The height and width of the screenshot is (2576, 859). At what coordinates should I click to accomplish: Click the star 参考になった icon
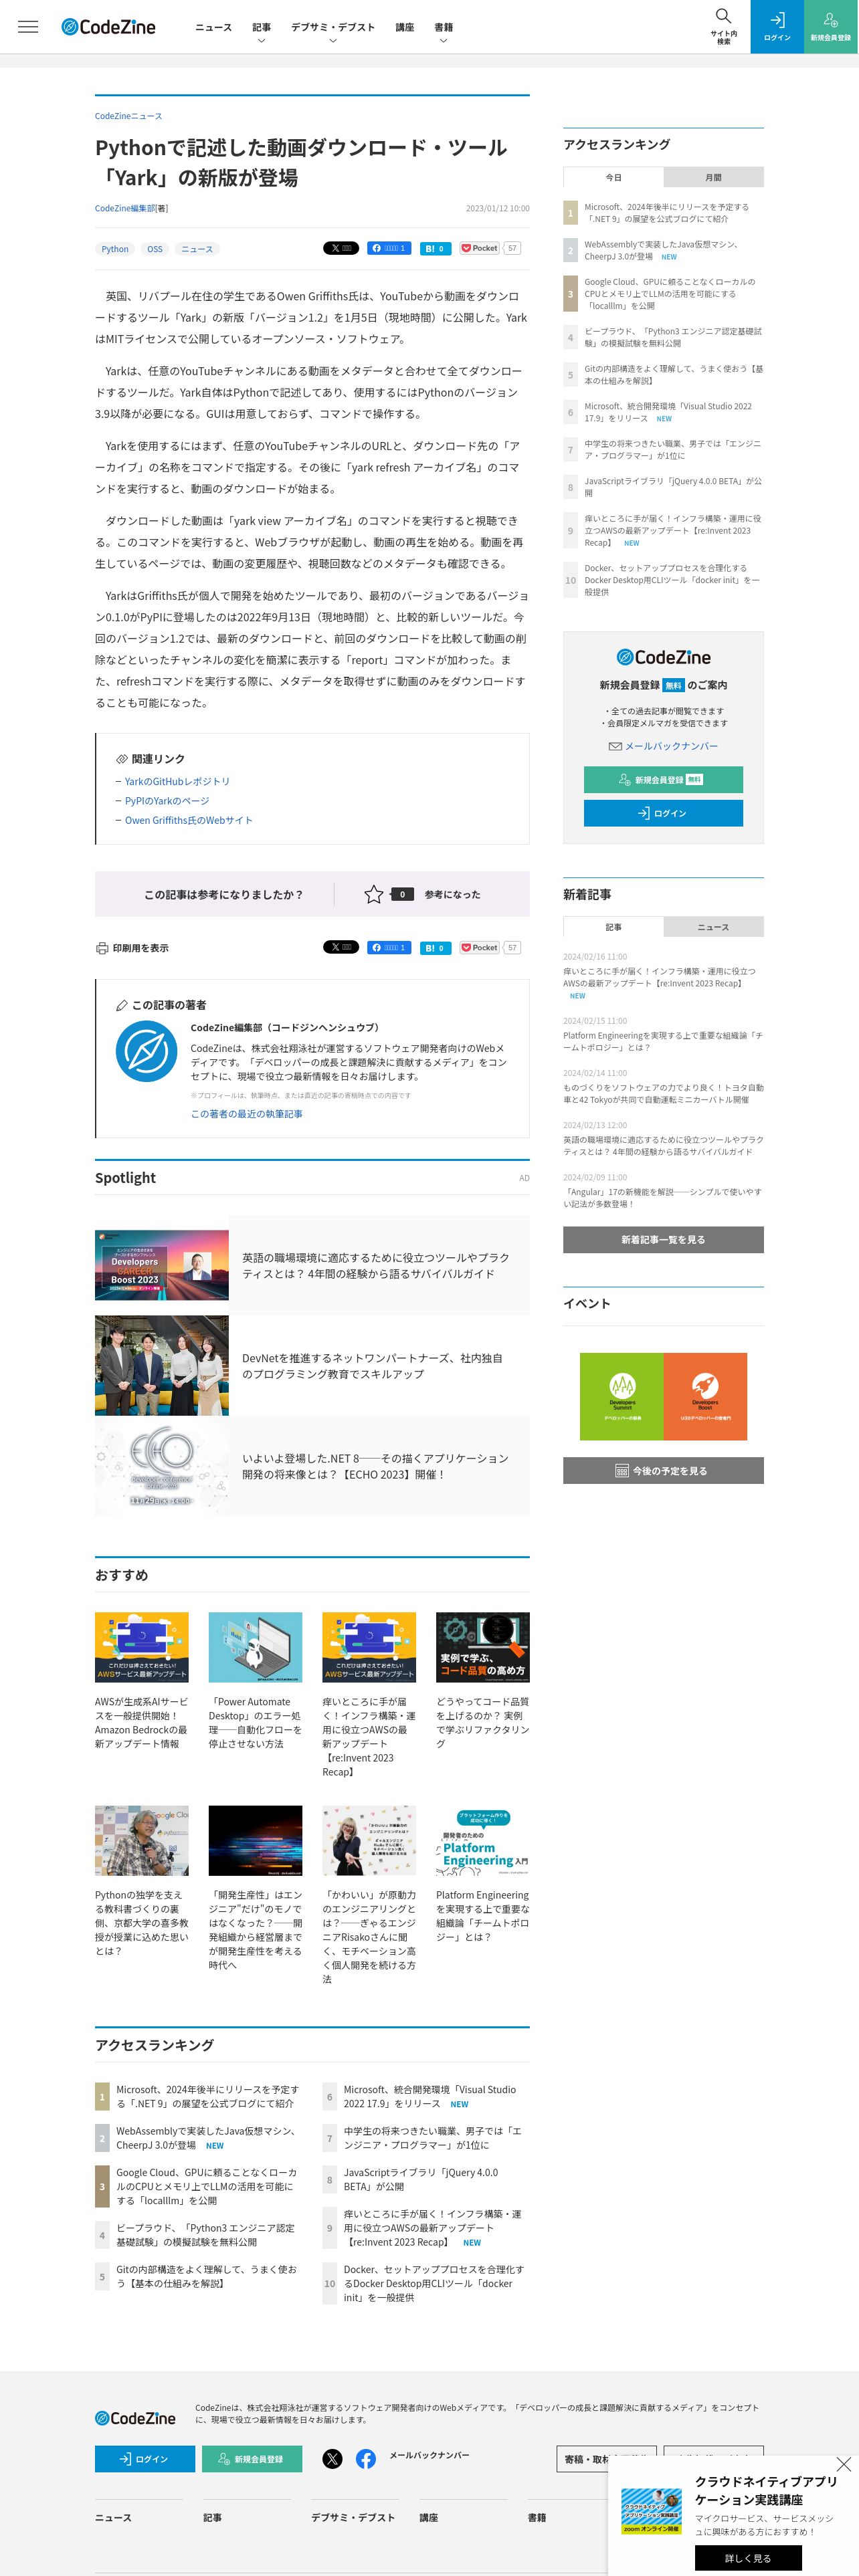point(373,894)
